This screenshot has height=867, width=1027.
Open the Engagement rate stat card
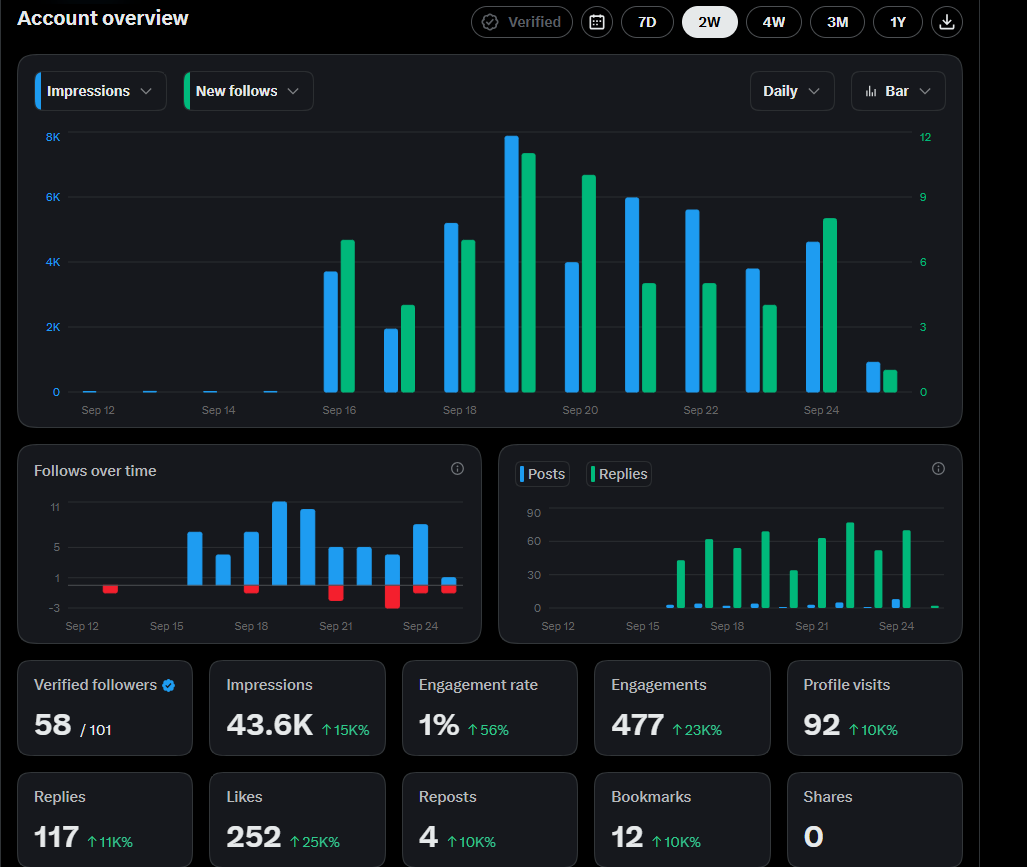click(490, 708)
